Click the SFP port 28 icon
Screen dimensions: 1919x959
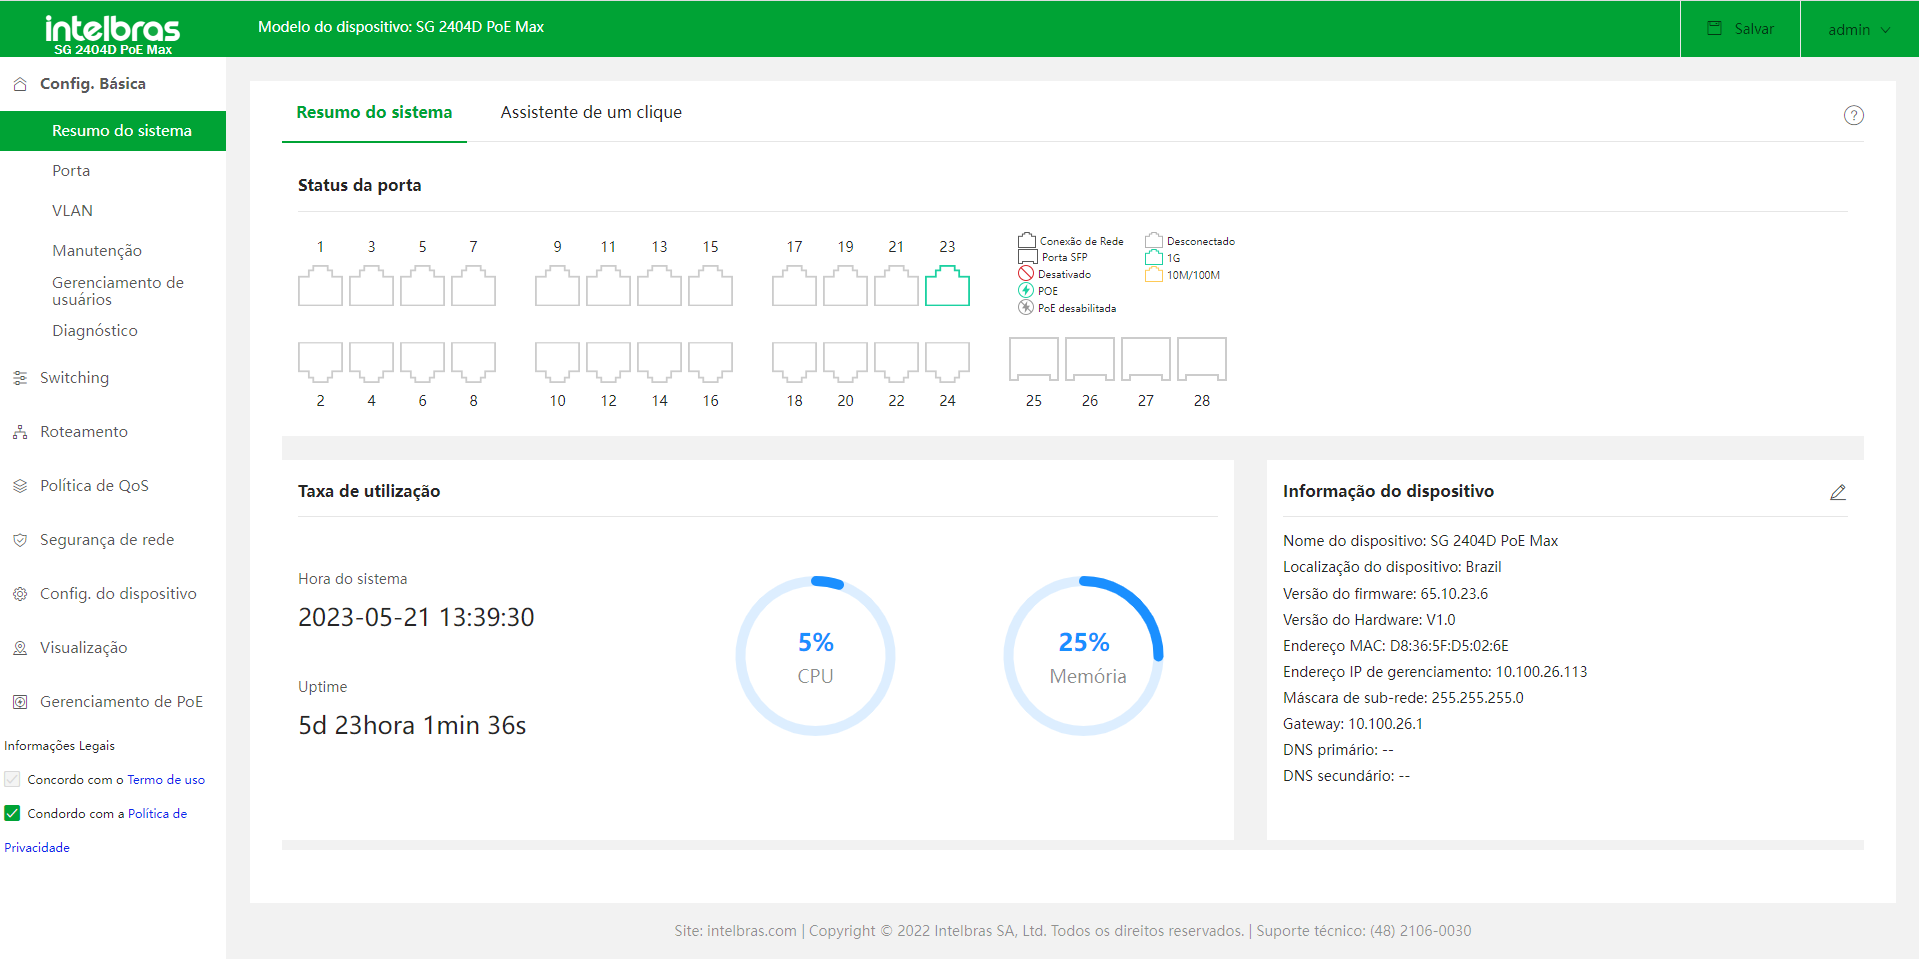(x=1201, y=359)
